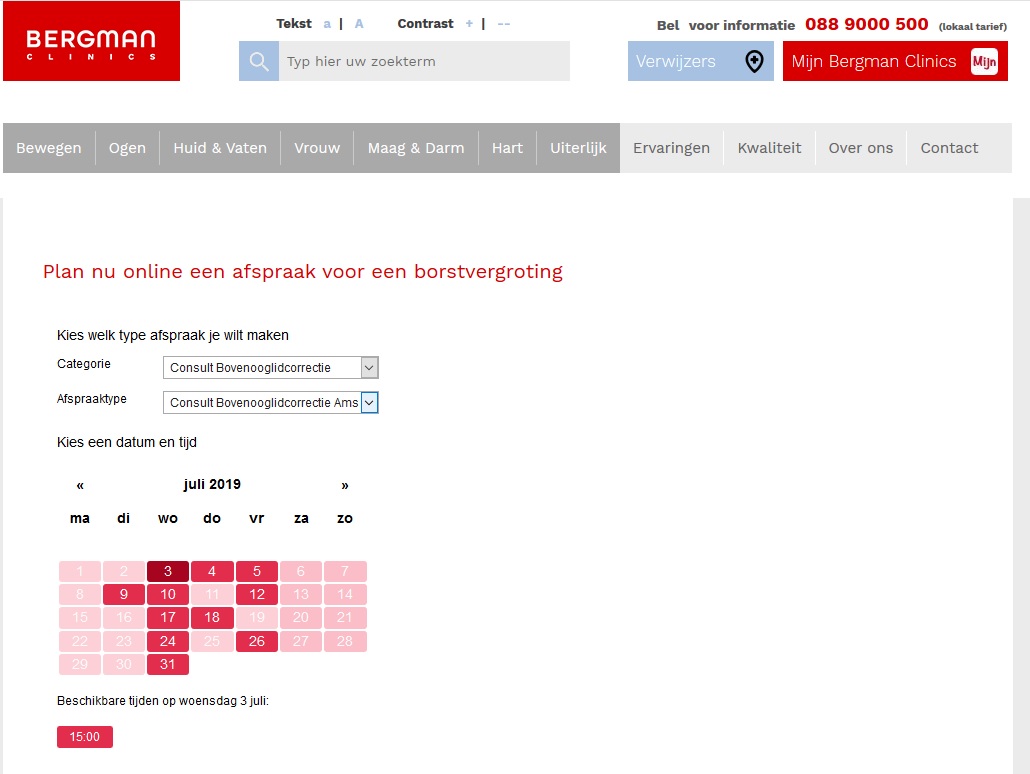Select July 10 in calendar
Image resolution: width=1030 pixels, height=774 pixels.
[x=168, y=594]
